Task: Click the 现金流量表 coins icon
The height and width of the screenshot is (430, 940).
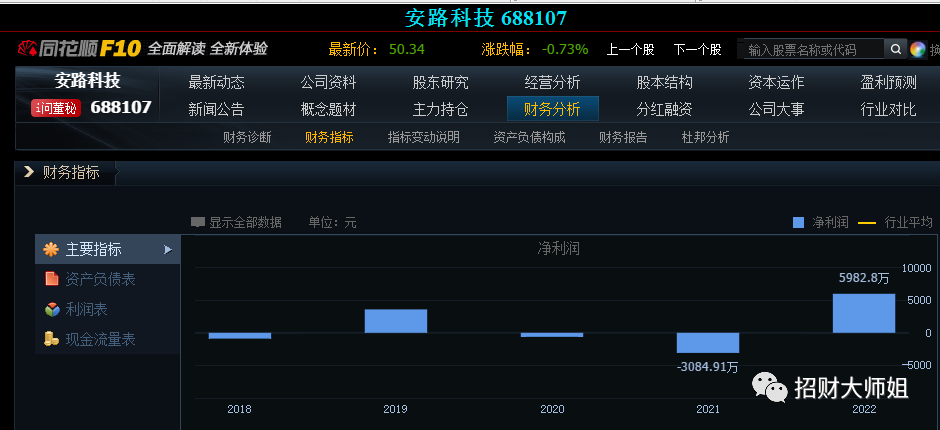Action: (x=51, y=339)
